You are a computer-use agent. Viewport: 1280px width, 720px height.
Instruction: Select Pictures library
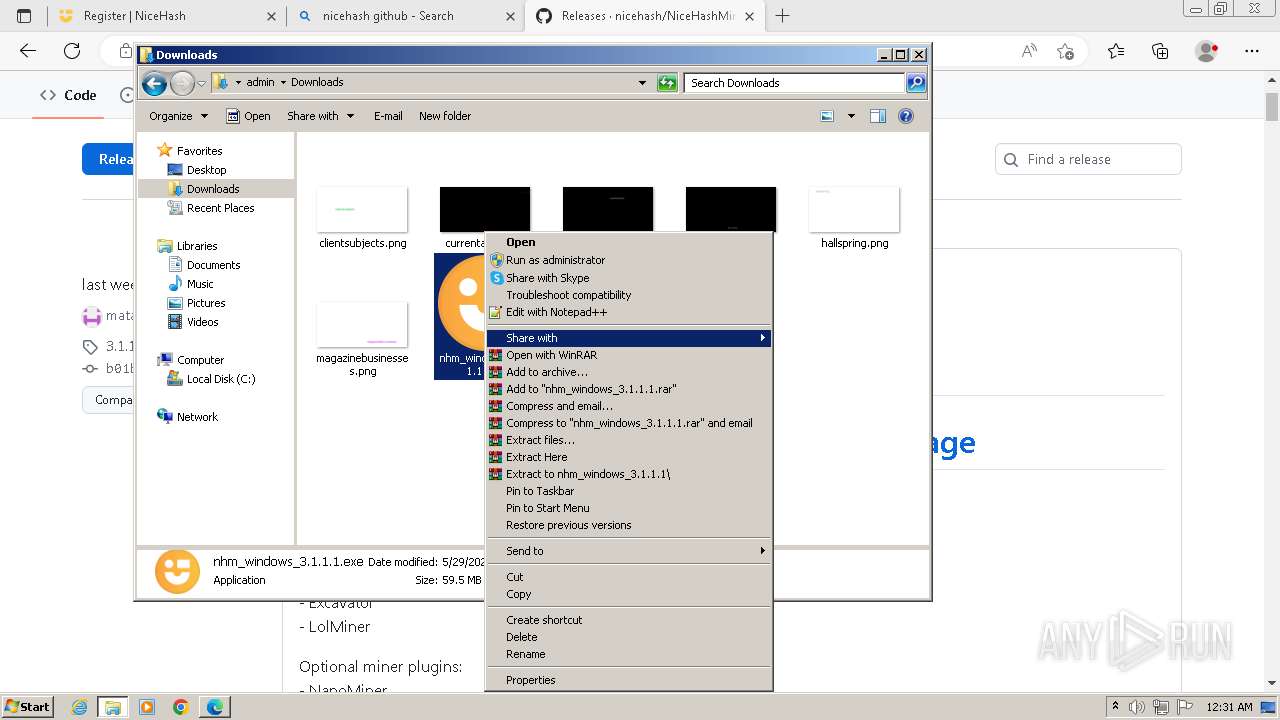206,303
